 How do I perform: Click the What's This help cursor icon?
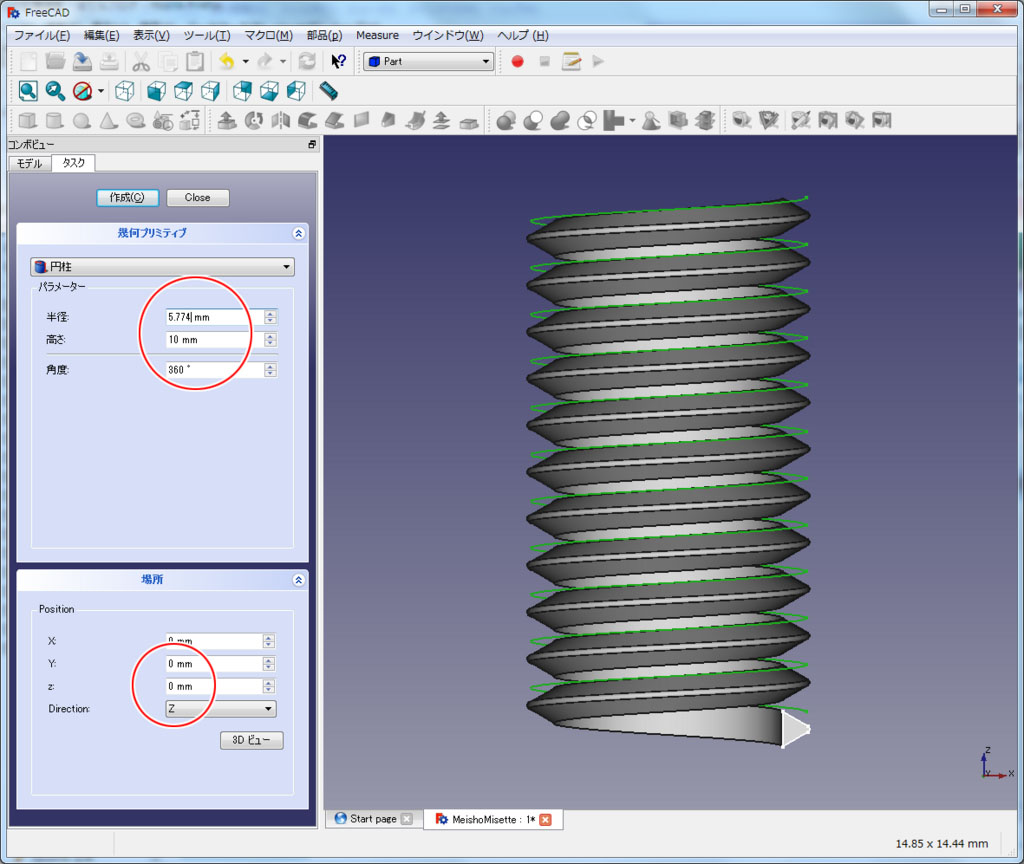coord(338,61)
